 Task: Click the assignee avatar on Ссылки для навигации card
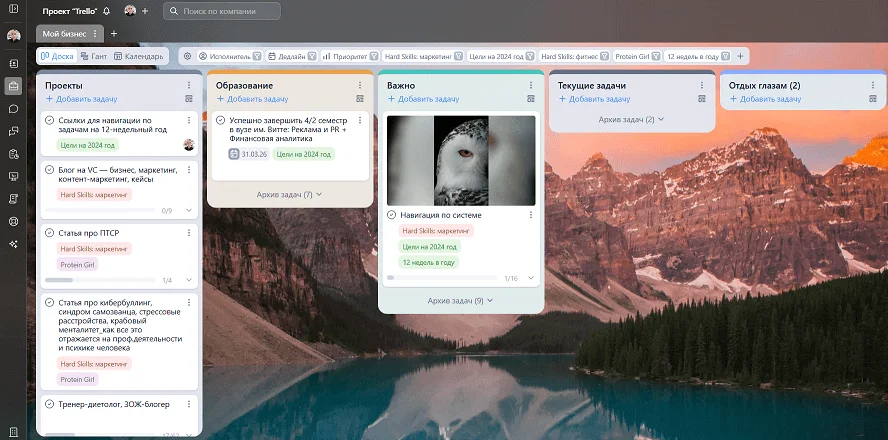click(189, 145)
